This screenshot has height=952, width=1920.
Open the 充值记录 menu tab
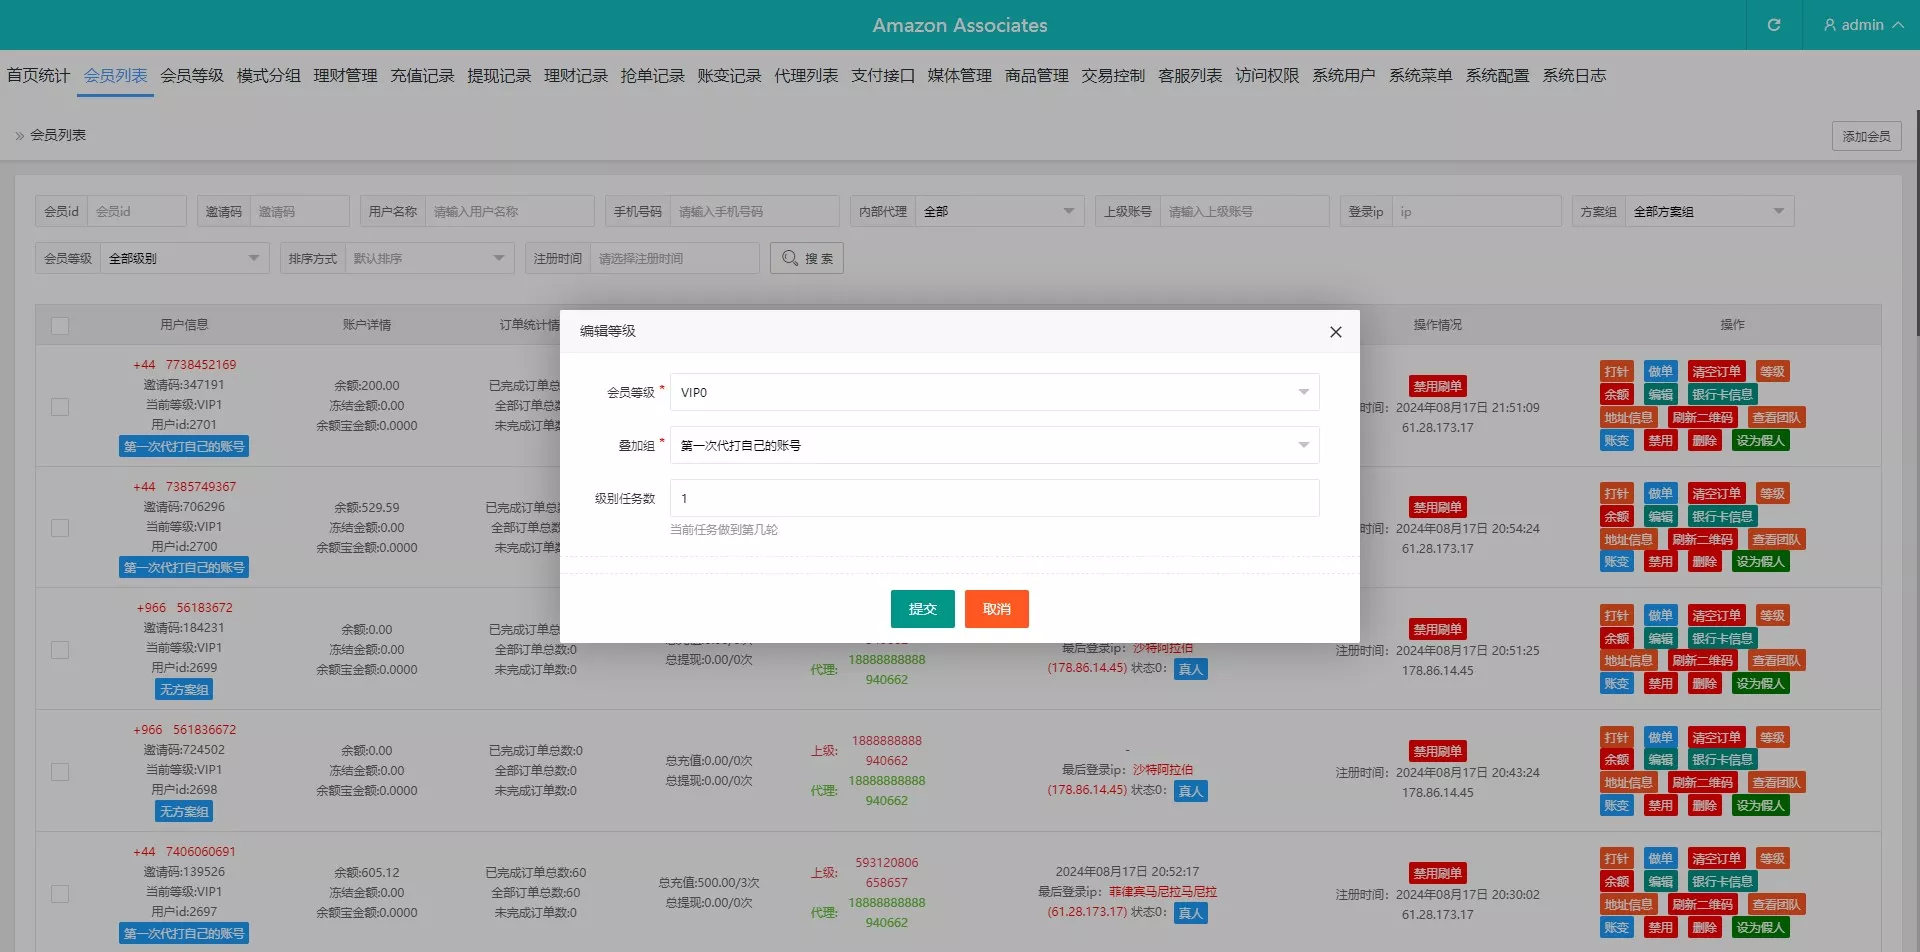pyautogui.click(x=422, y=76)
